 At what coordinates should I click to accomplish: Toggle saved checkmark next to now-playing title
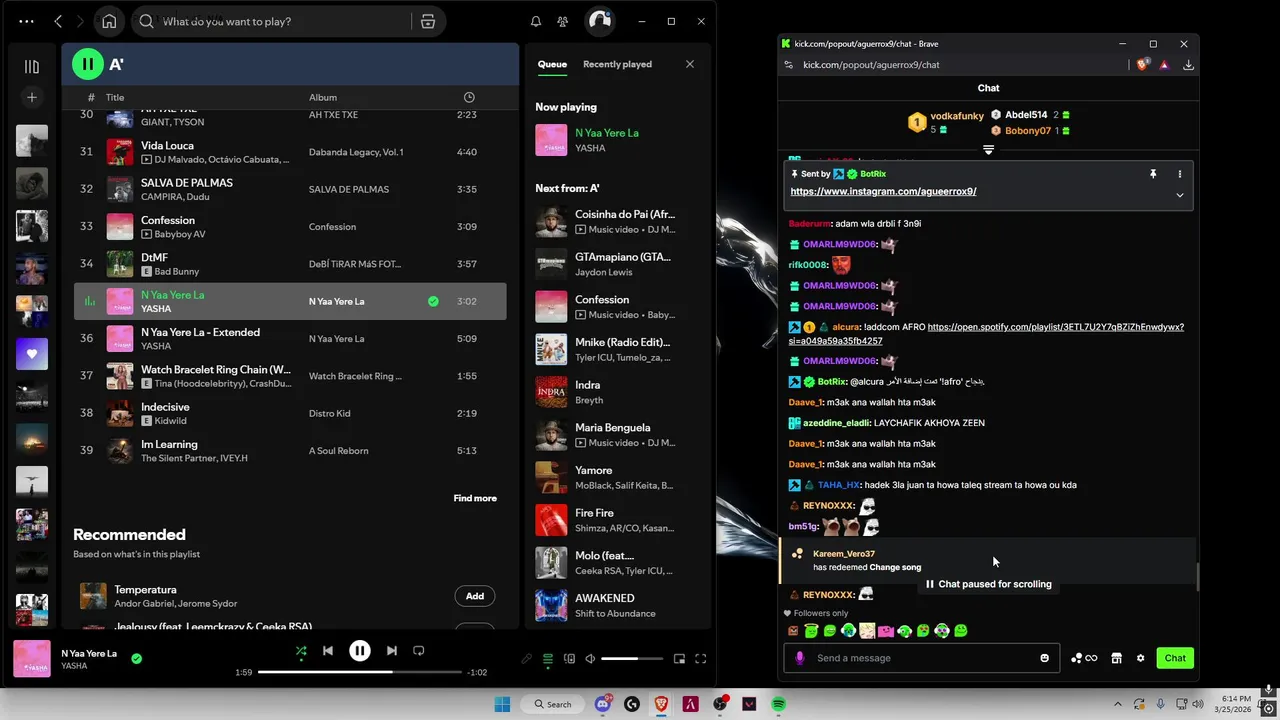pyautogui.click(x=136, y=659)
